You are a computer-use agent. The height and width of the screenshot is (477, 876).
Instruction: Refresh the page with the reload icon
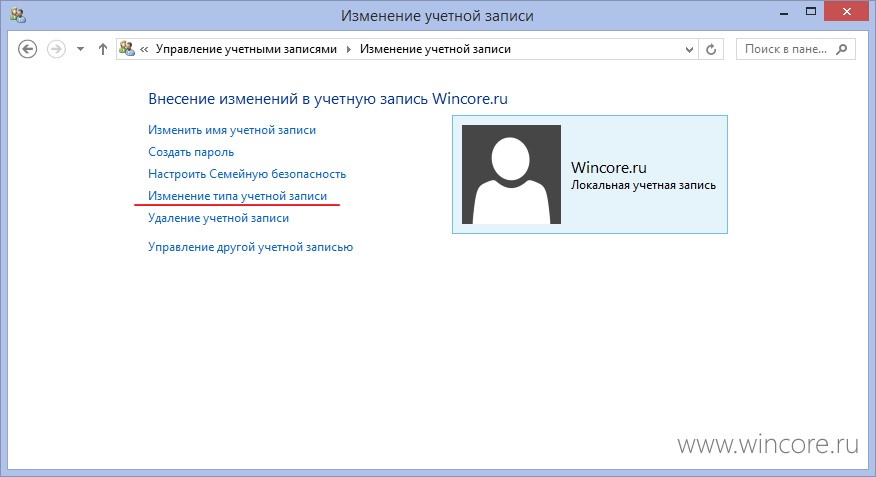click(x=711, y=49)
